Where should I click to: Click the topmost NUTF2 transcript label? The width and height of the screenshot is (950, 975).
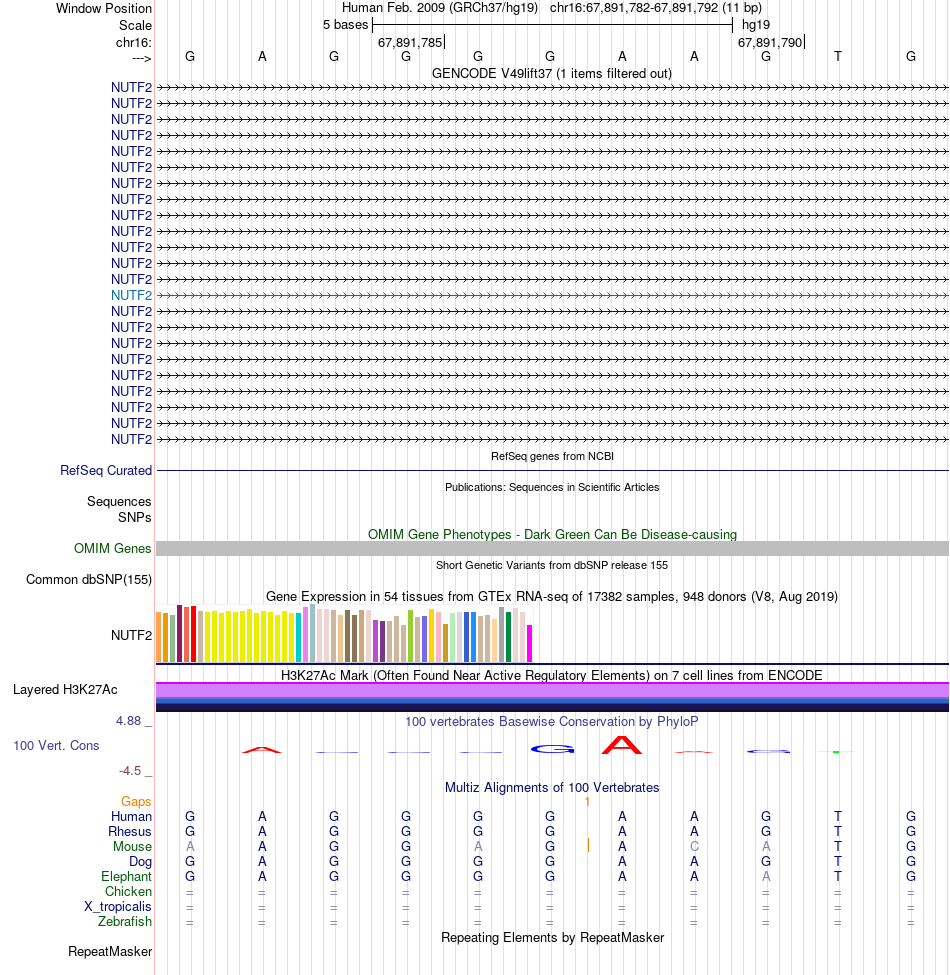pos(131,88)
